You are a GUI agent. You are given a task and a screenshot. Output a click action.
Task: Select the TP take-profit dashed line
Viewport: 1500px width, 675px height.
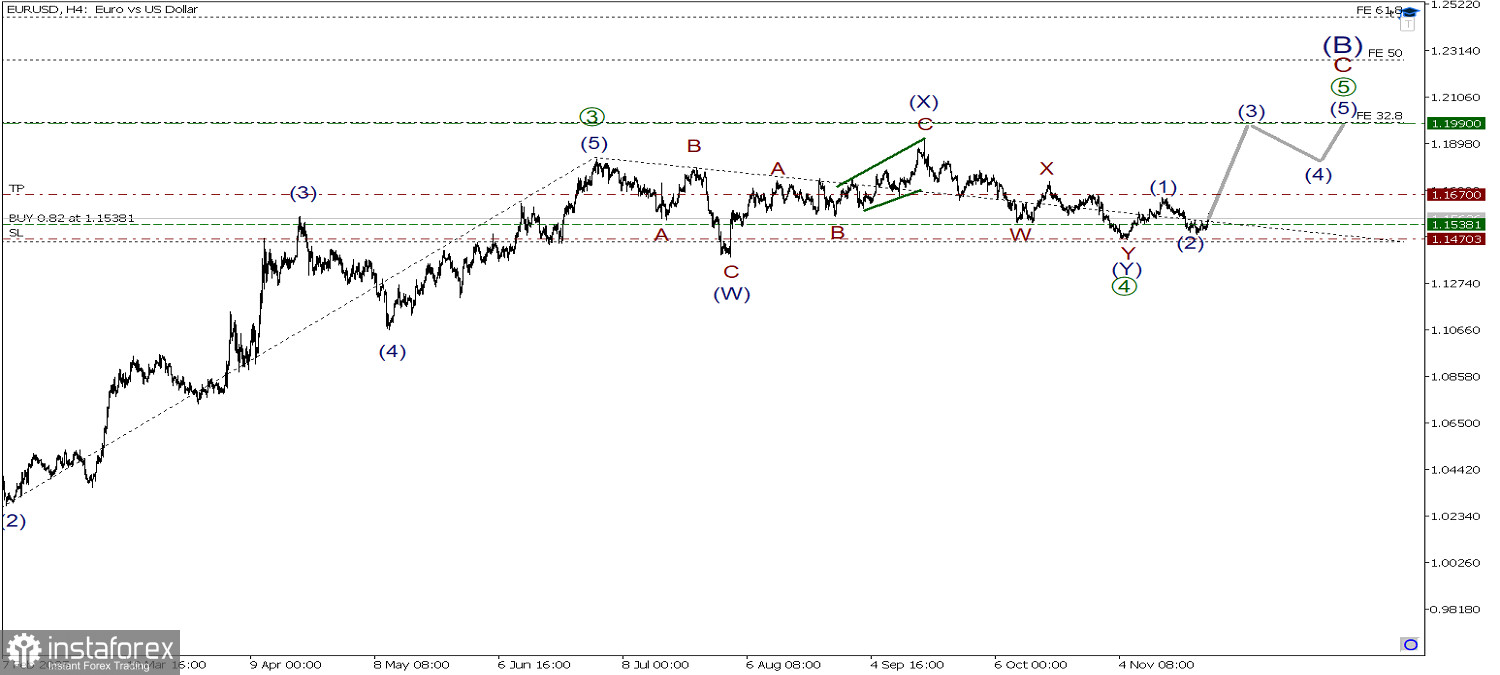point(700,194)
